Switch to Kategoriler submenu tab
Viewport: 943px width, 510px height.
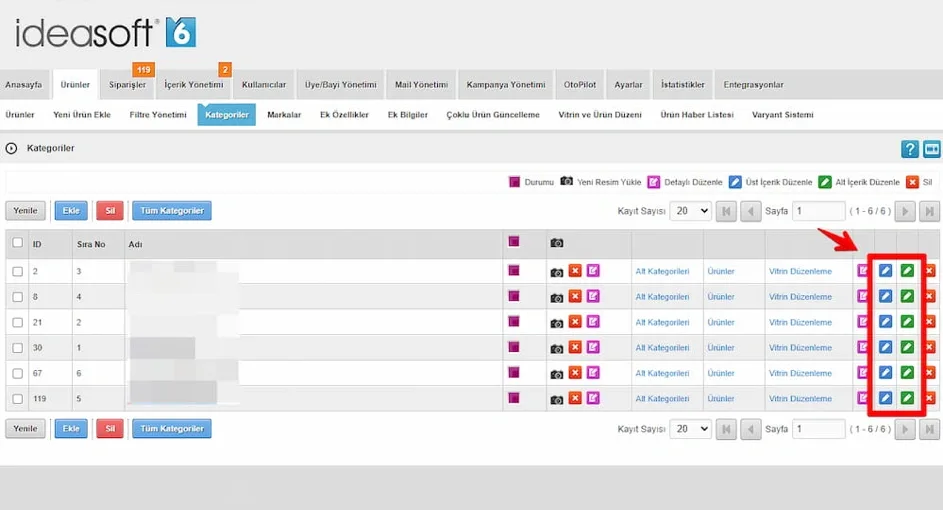pos(227,114)
